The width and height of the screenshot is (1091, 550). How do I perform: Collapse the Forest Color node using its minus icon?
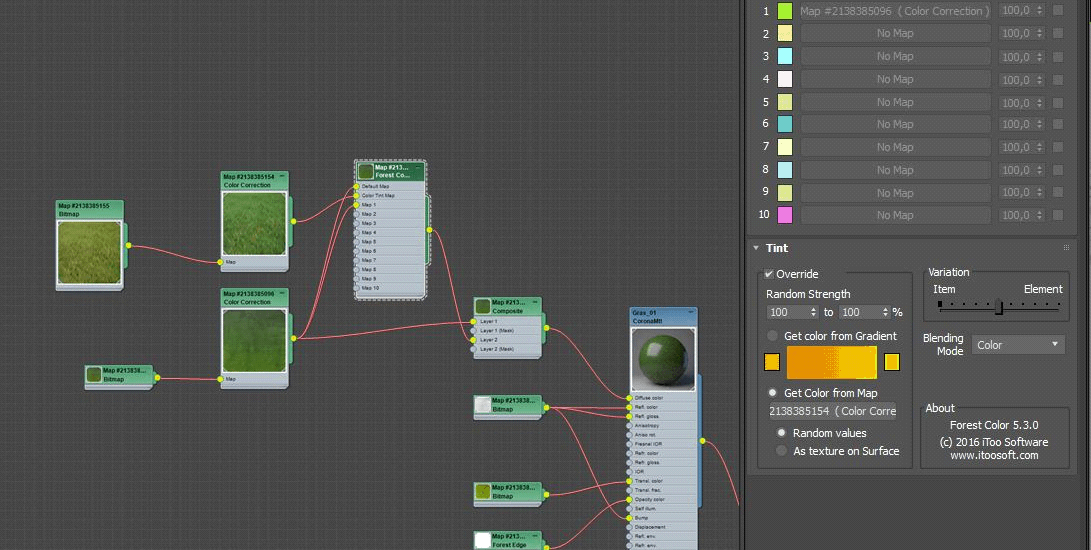[419, 165]
